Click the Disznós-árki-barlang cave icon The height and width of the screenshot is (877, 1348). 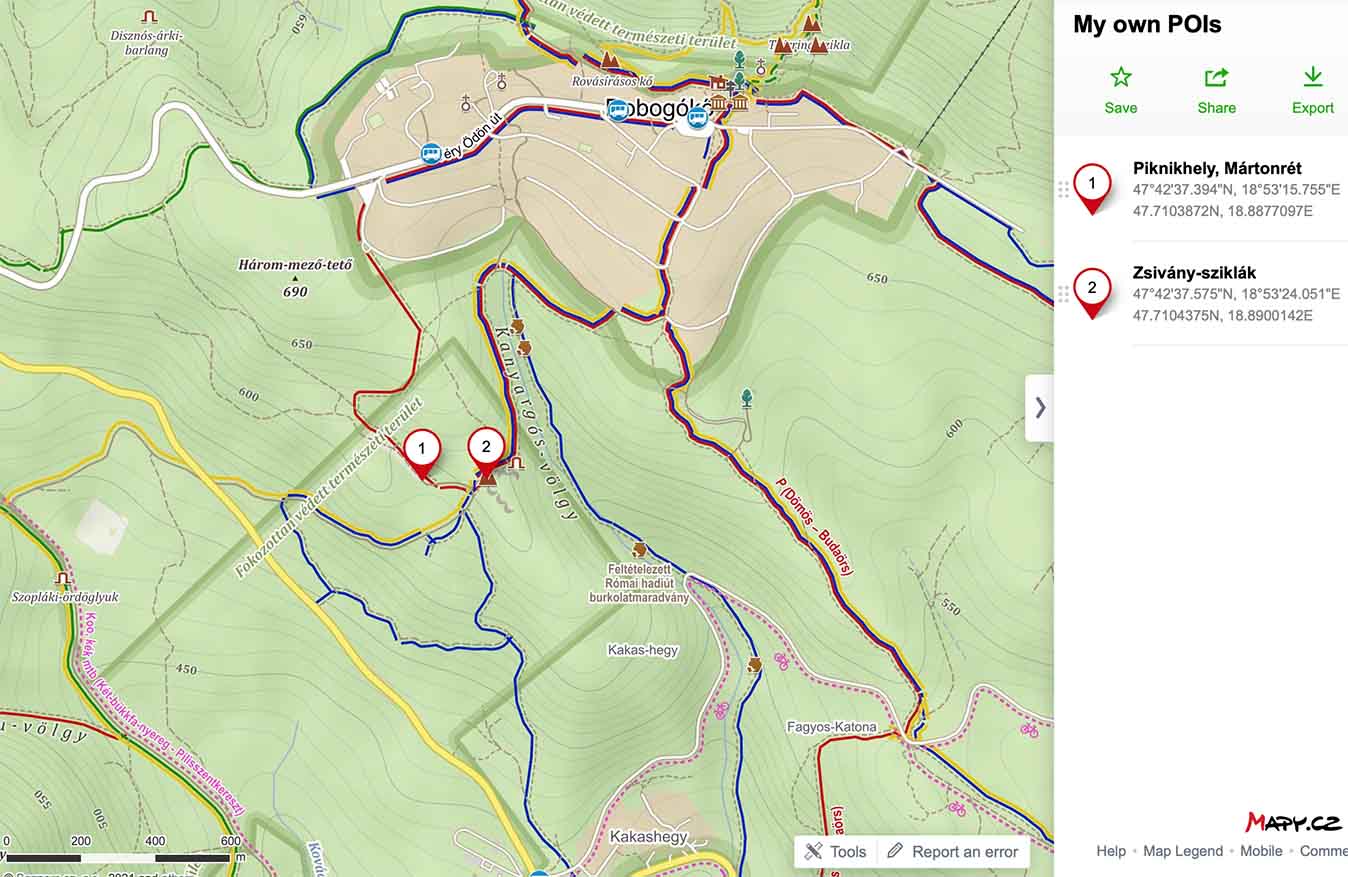point(150,17)
